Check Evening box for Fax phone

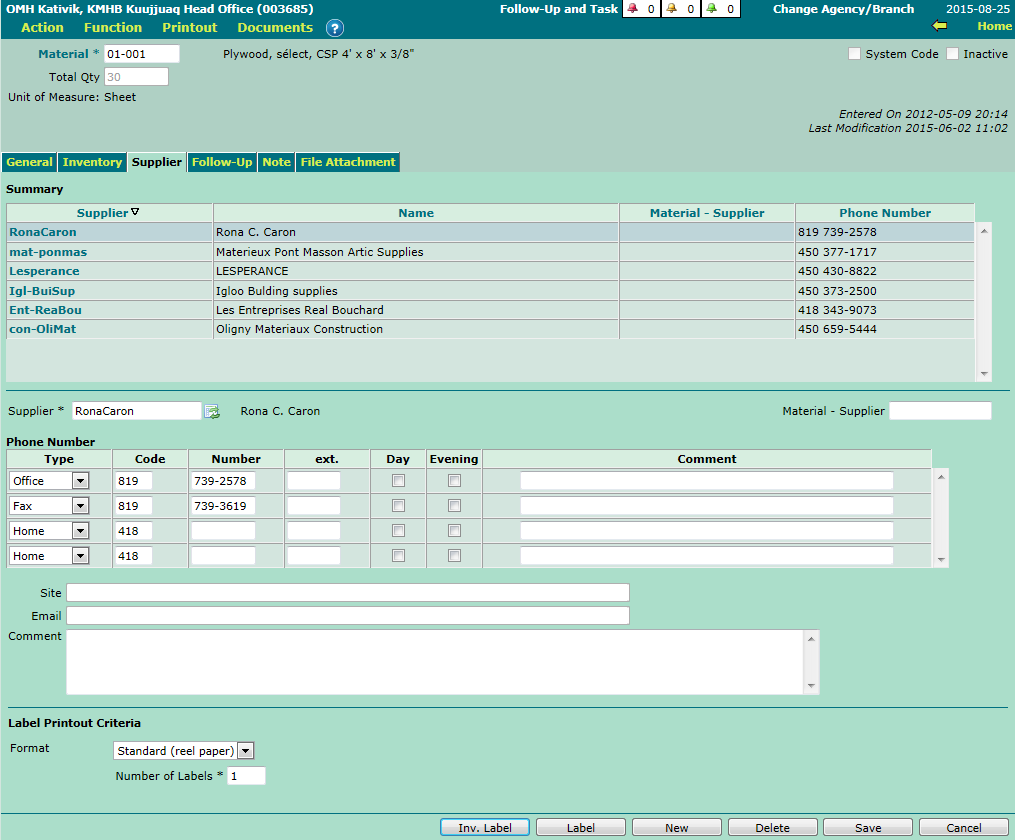454,505
